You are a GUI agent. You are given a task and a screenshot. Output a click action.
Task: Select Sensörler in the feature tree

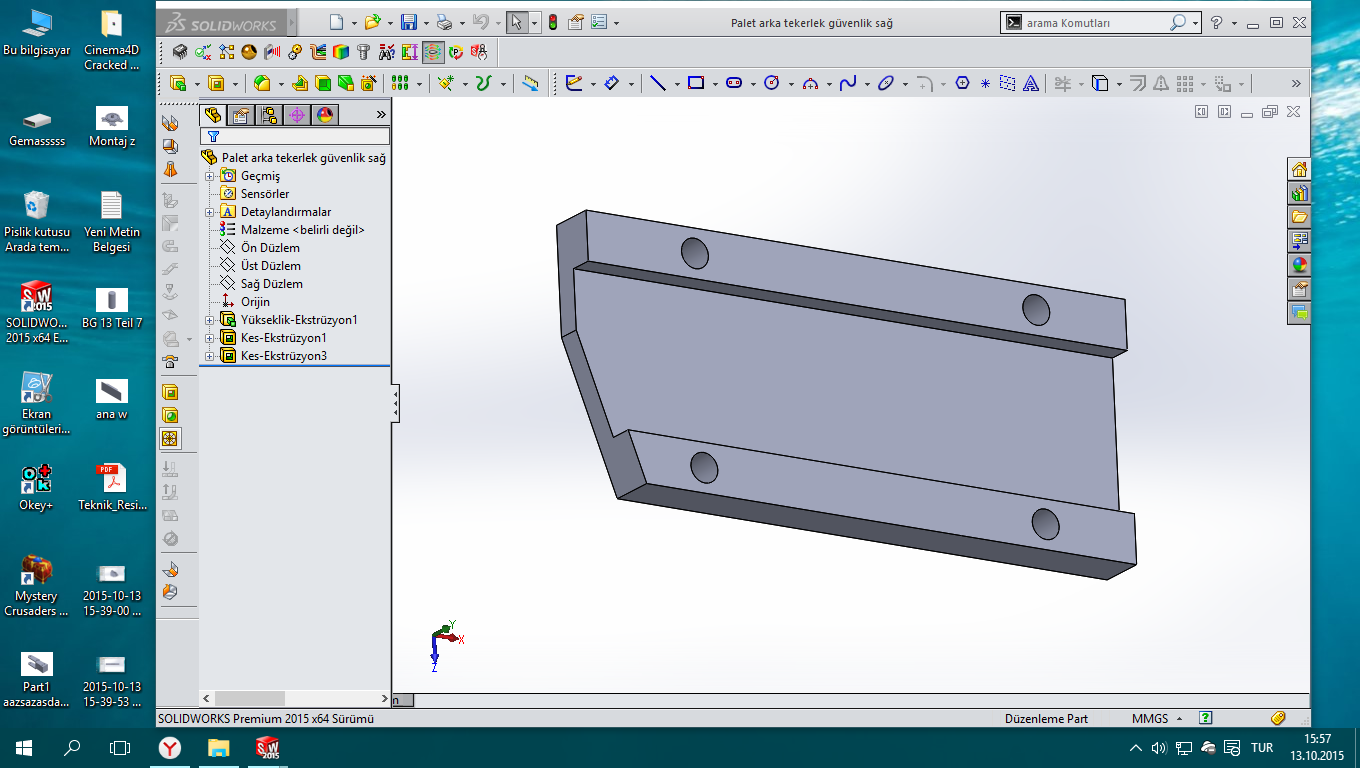265,194
